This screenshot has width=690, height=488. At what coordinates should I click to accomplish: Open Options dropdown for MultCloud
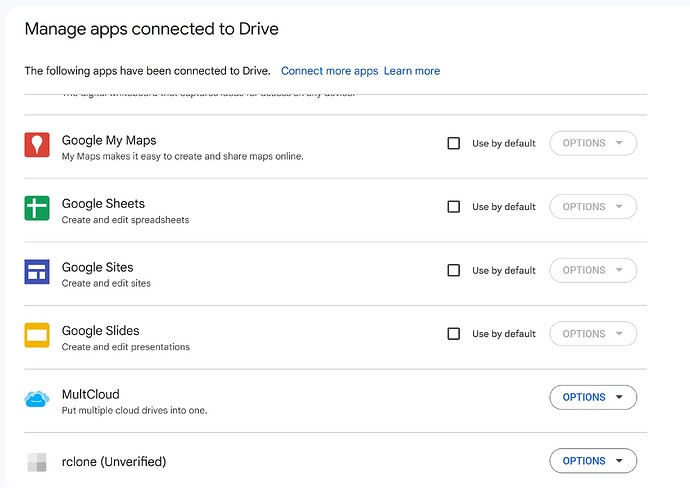[593, 397]
